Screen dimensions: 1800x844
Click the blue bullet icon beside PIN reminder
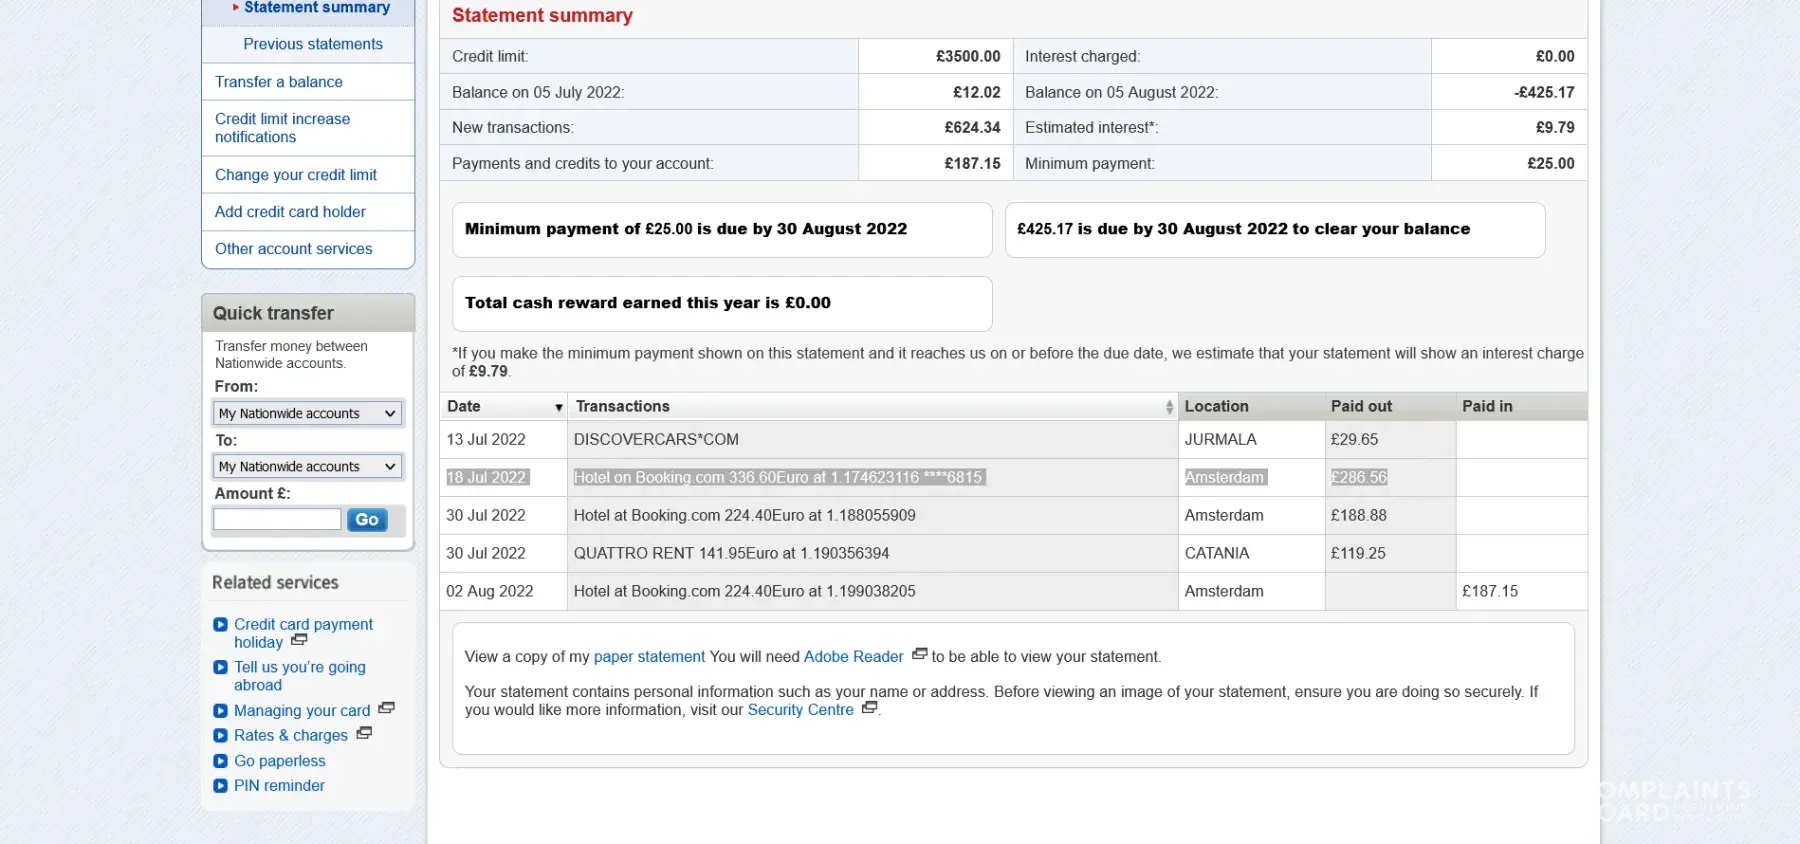(x=220, y=786)
